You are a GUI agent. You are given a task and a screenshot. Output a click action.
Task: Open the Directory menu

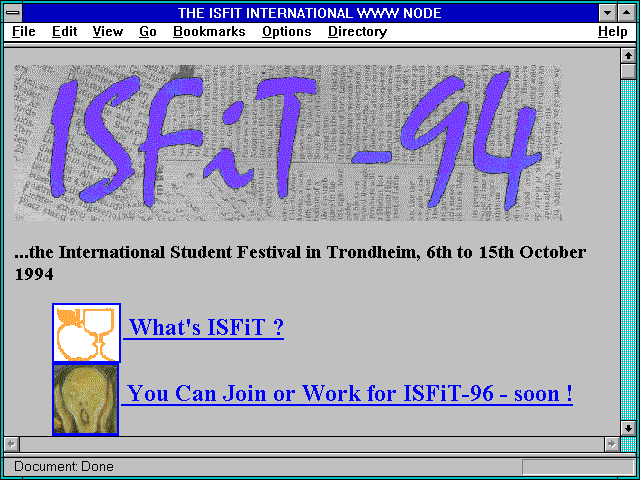(x=358, y=32)
